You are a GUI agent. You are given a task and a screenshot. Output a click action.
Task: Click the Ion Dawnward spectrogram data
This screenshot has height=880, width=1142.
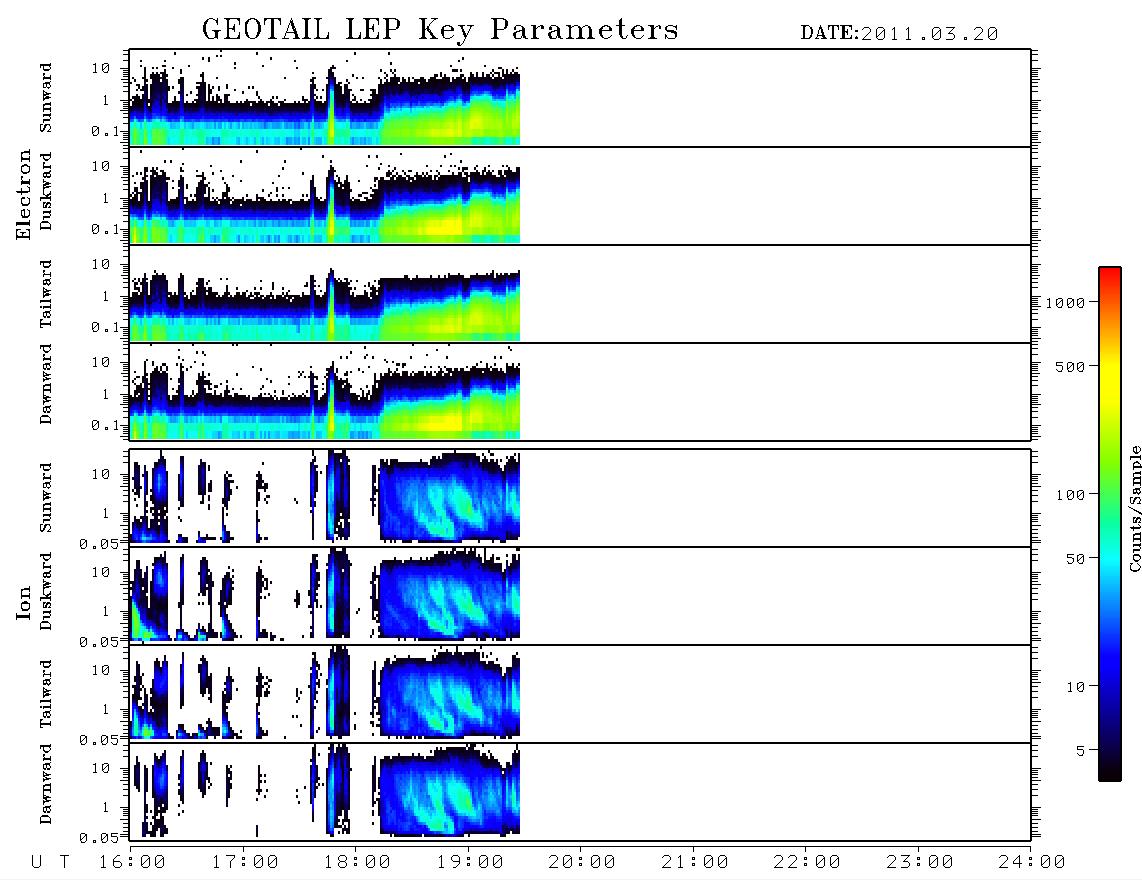point(325,790)
